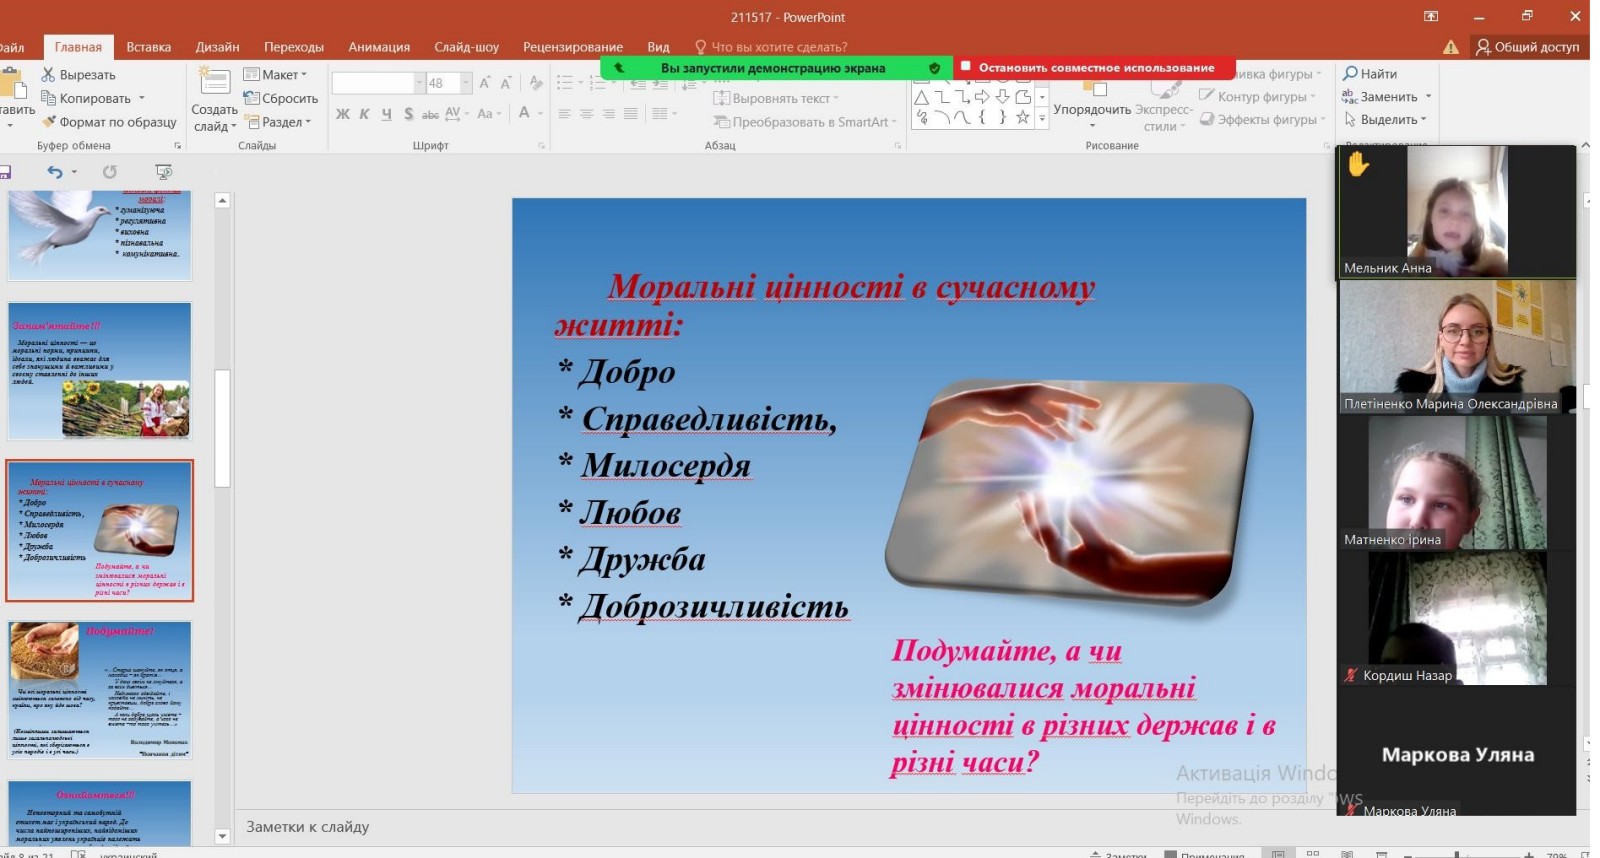Toggle strikethrough abc formatting
The height and width of the screenshot is (858, 1600).
[x=430, y=114]
